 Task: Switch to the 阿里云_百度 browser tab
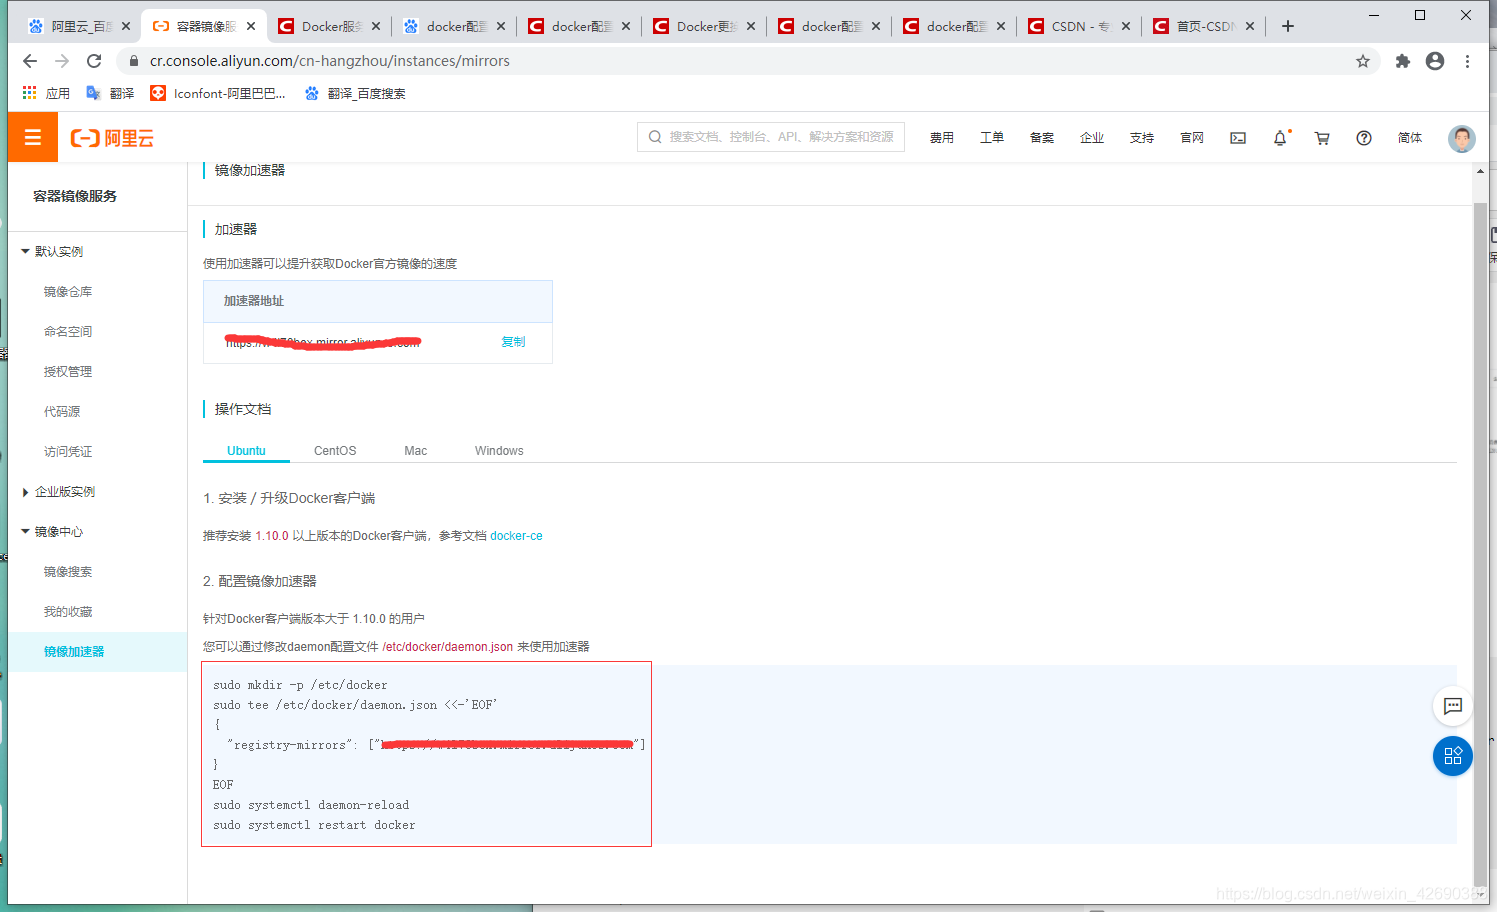coord(78,26)
